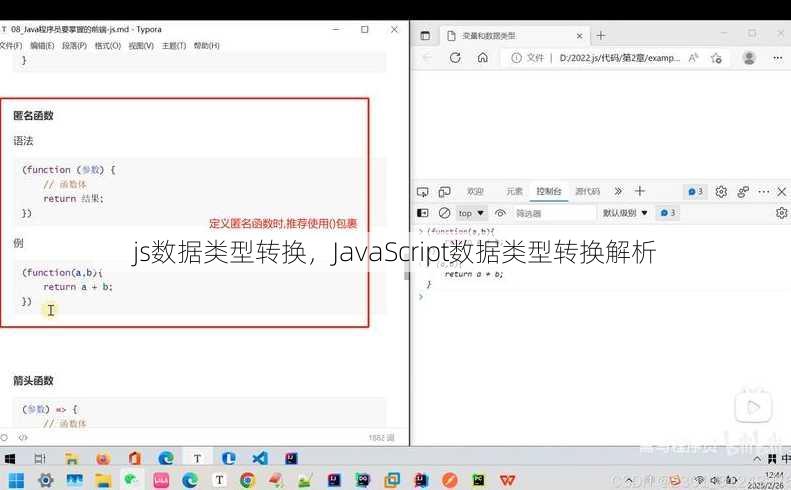
Task: Switch to the 元素 tab
Action: [x=514, y=191]
